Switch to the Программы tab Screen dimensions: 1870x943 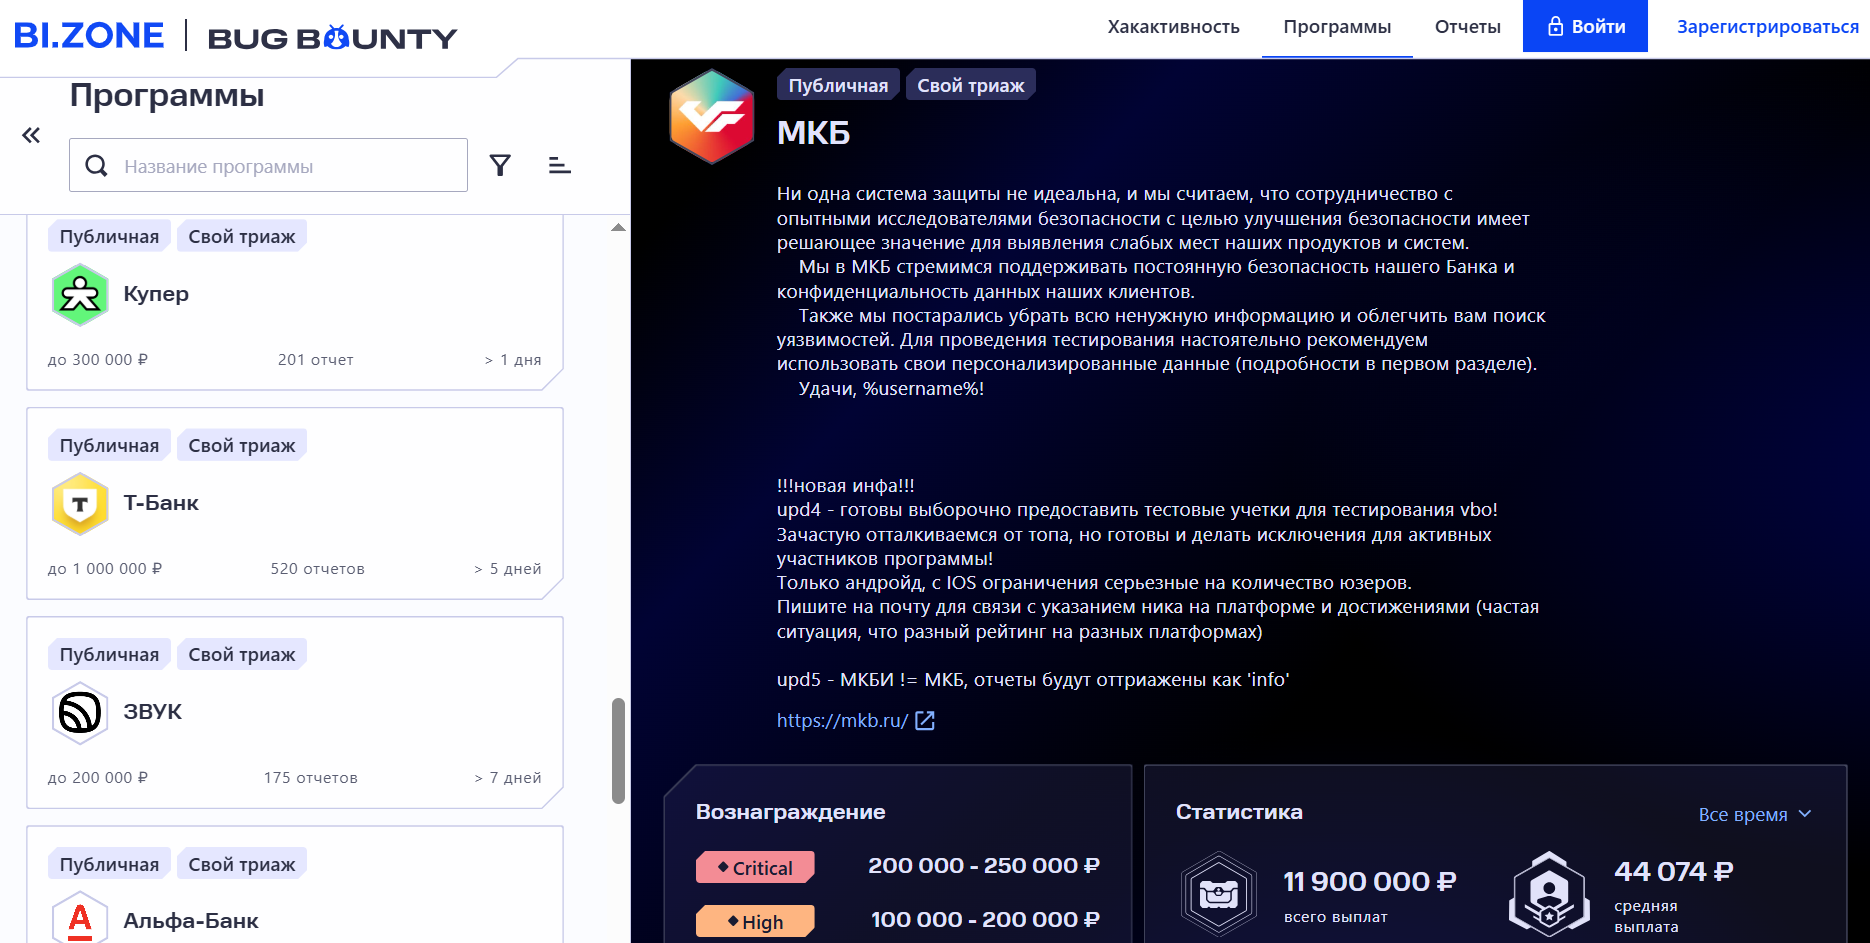1337,27
